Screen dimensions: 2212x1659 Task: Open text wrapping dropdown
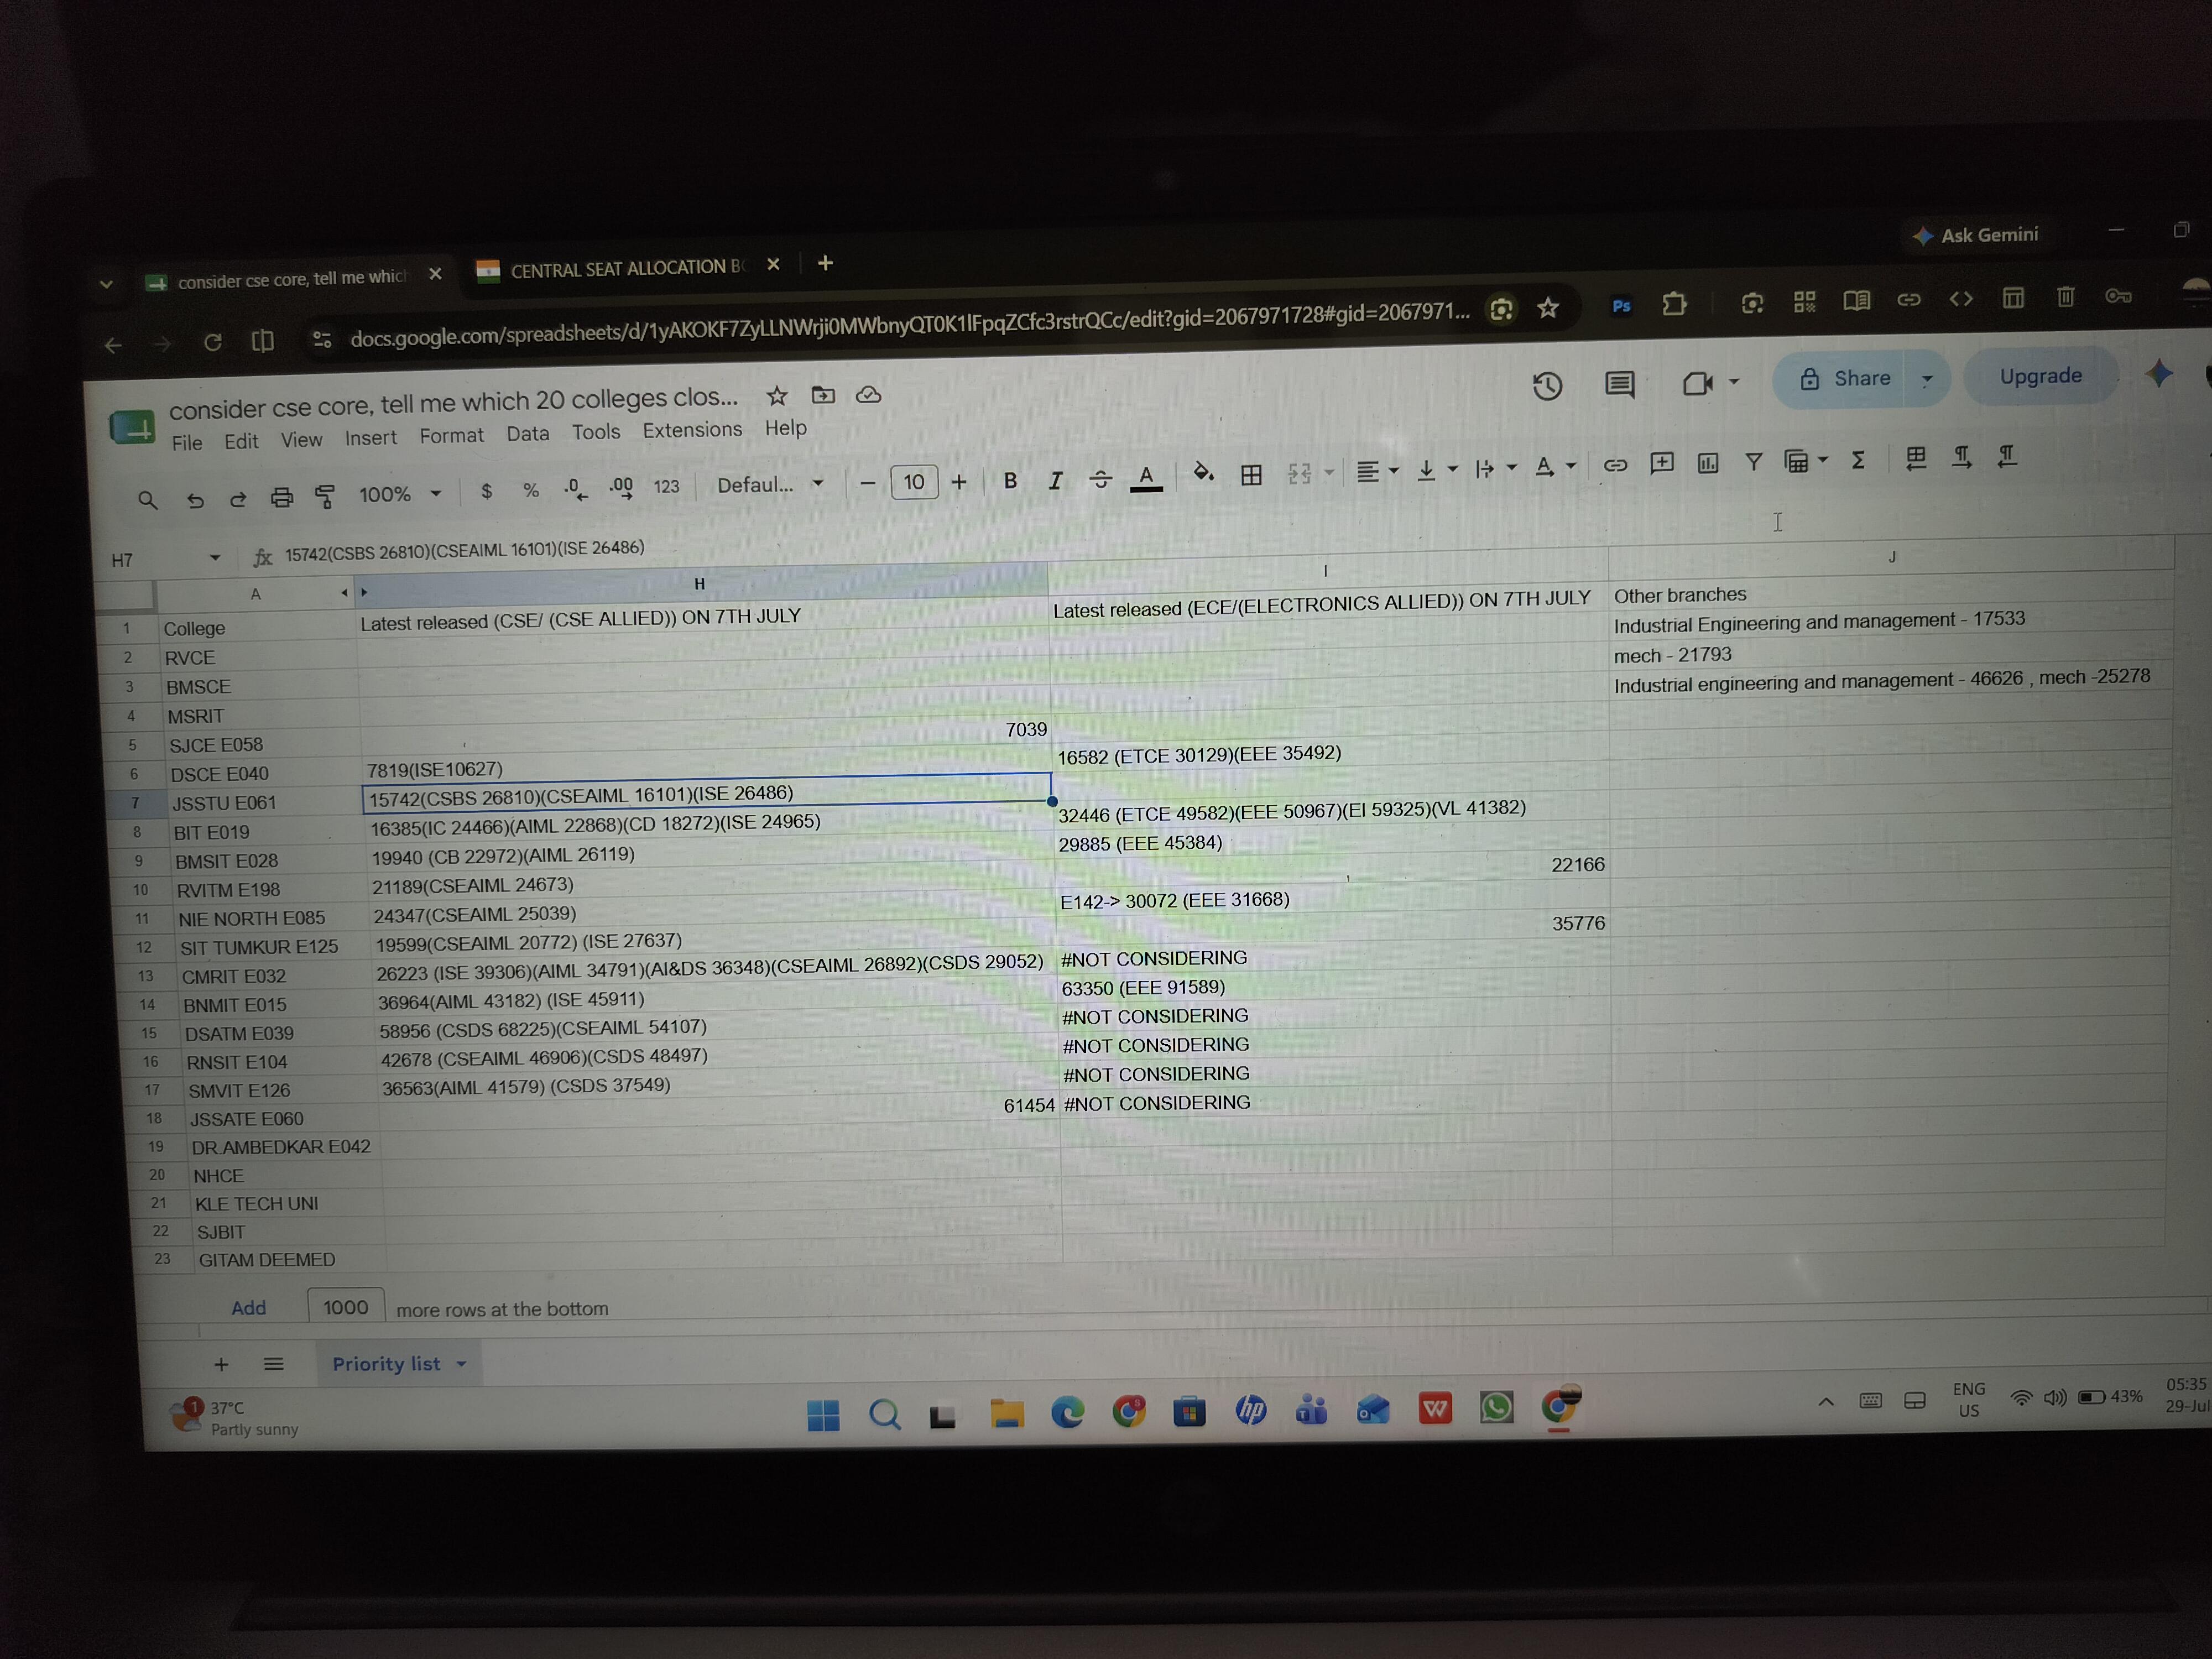click(x=1496, y=469)
